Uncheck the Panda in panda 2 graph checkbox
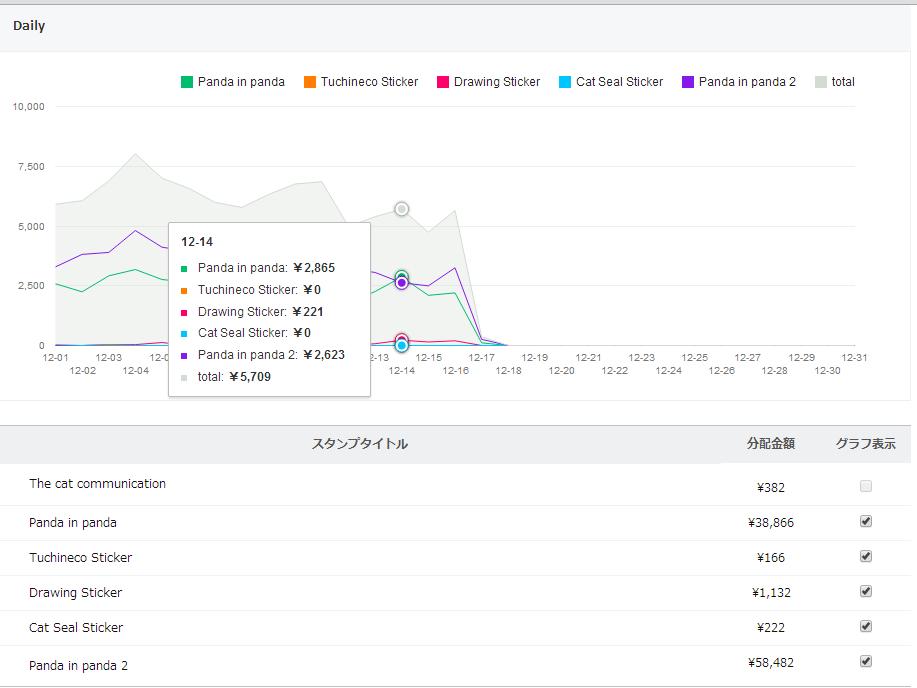Viewport: 917px width, 688px height. pos(866,661)
